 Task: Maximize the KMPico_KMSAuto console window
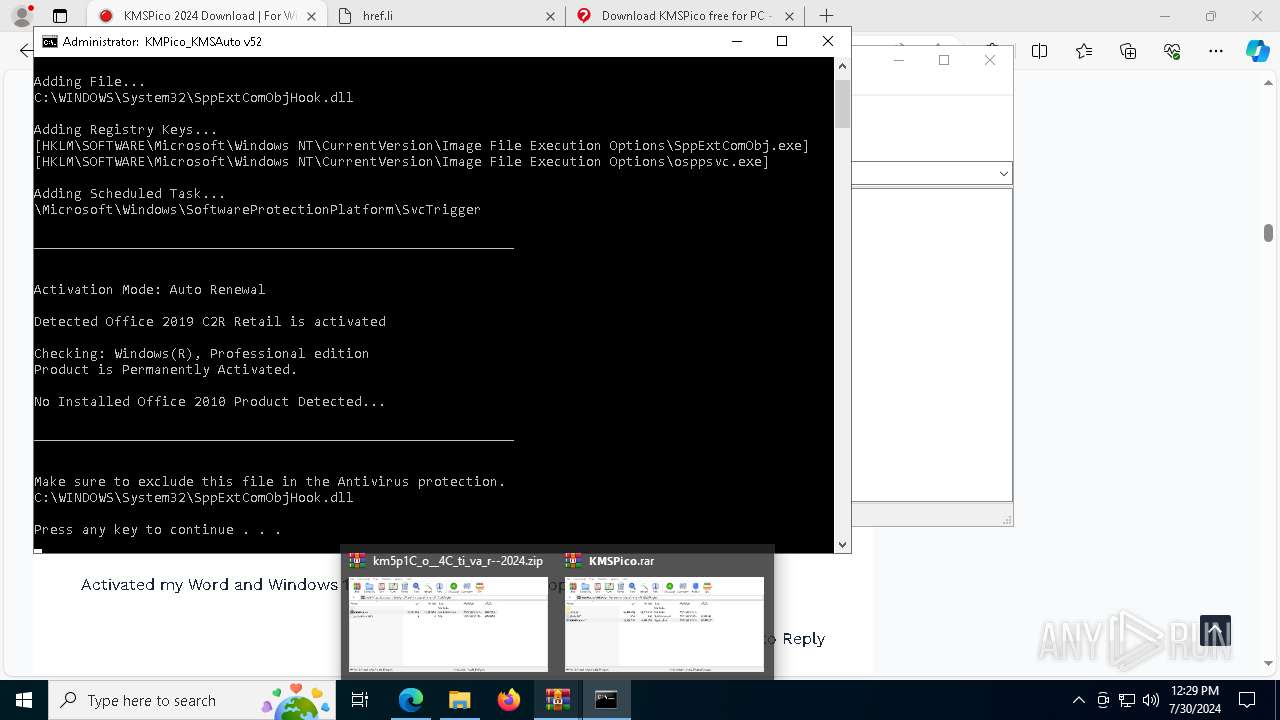point(782,42)
